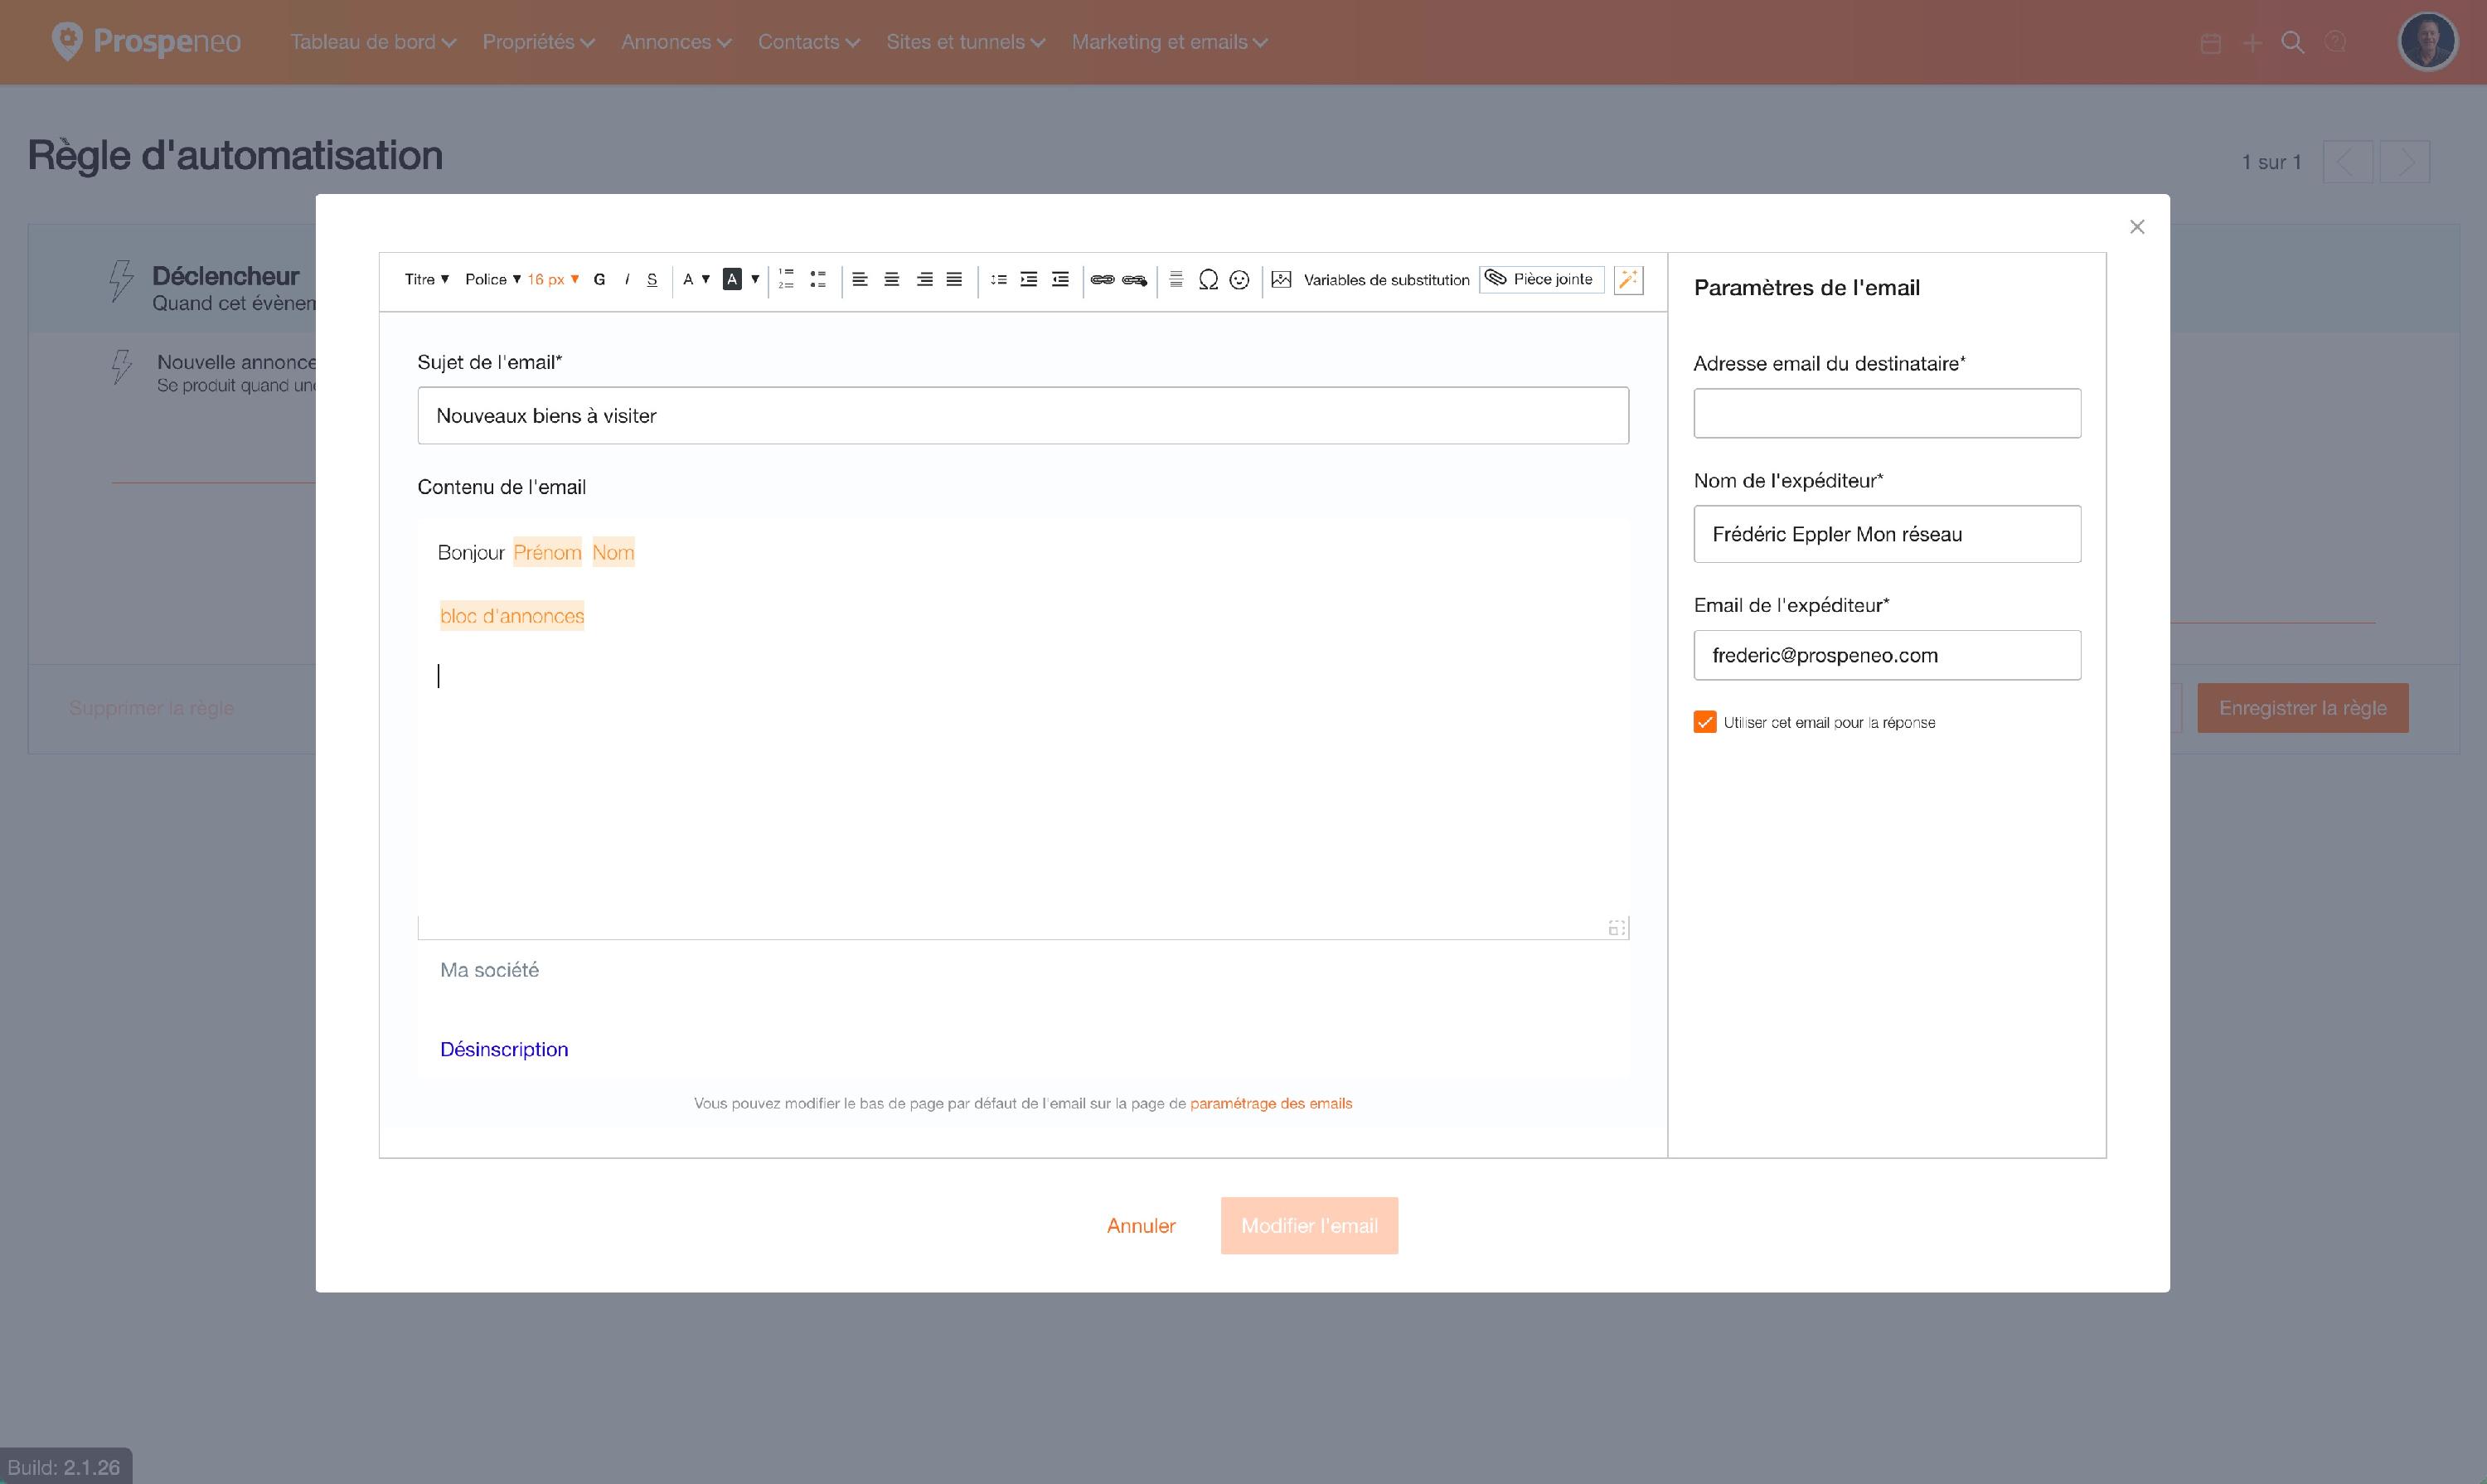Click the 'Paramètres de l'email' heading
Viewport: 2487px width, 1484px height.
[1806, 288]
